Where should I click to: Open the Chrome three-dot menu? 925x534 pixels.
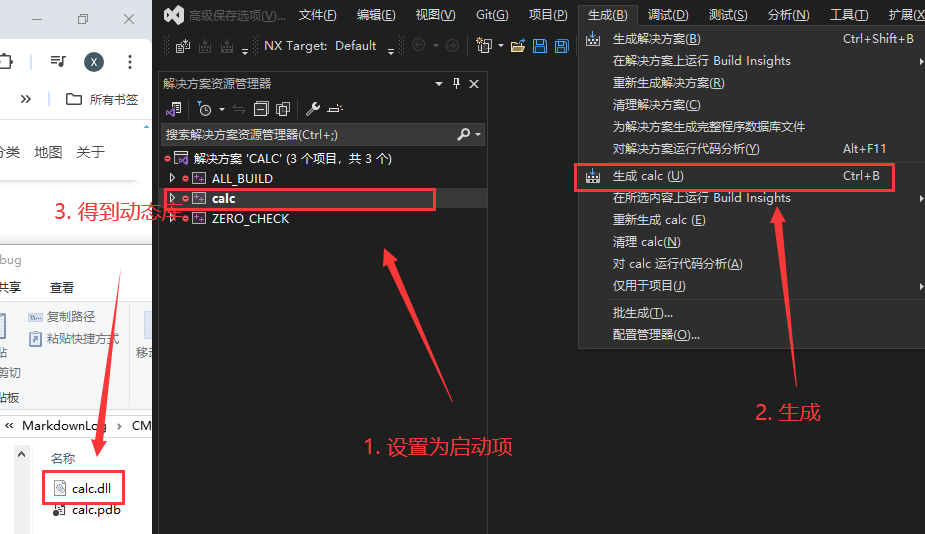pyautogui.click(x=130, y=61)
